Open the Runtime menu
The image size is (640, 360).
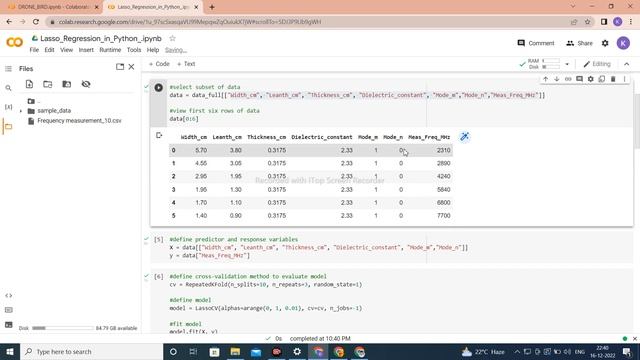(110, 50)
